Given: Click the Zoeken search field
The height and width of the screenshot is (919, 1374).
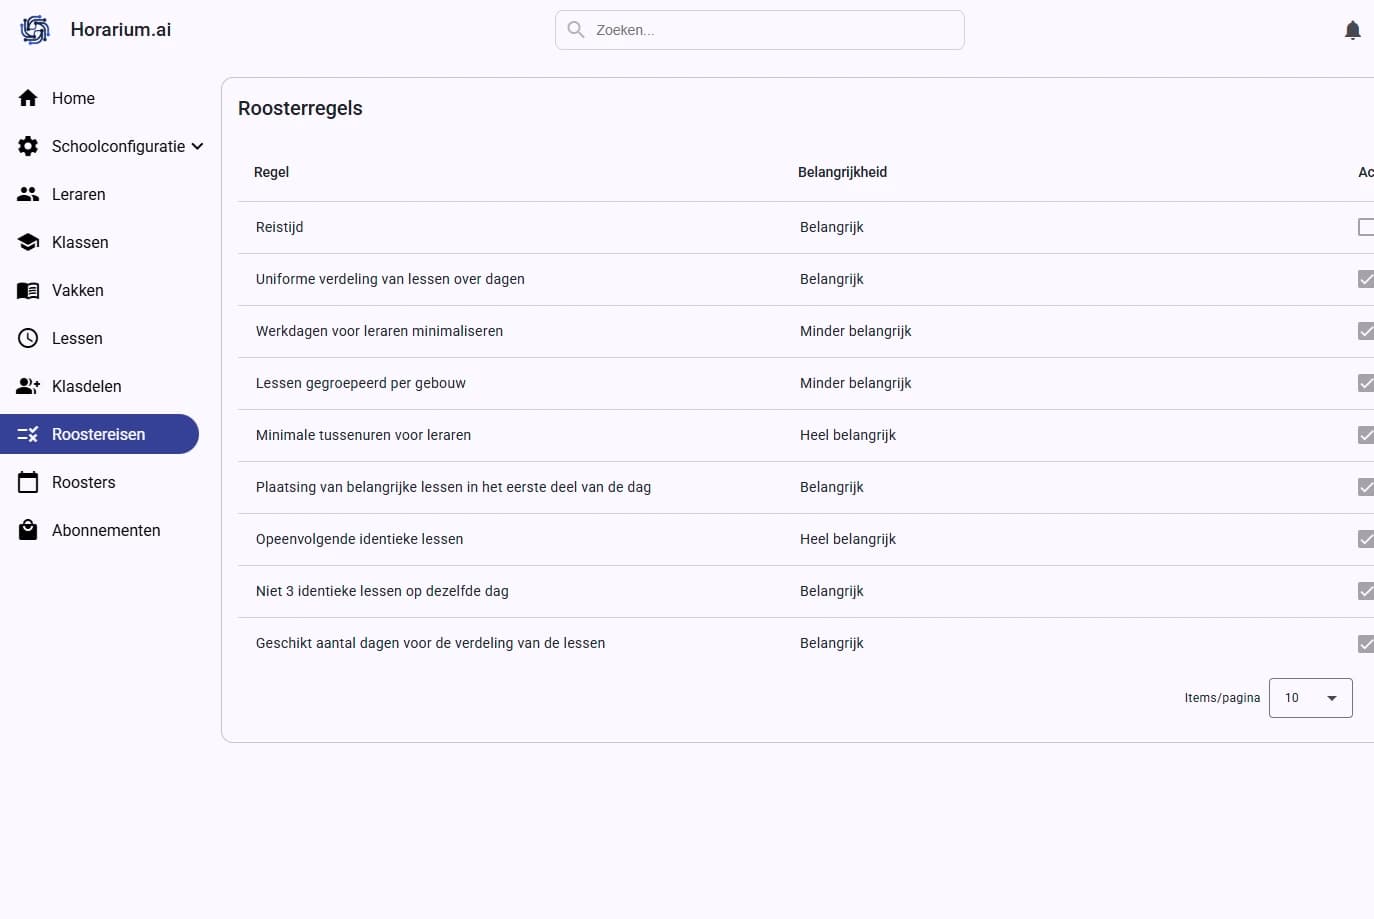Looking at the screenshot, I should point(770,30).
